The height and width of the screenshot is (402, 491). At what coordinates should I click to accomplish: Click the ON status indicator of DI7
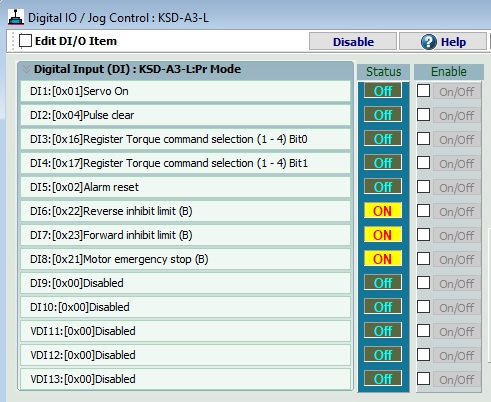tap(383, 235)
